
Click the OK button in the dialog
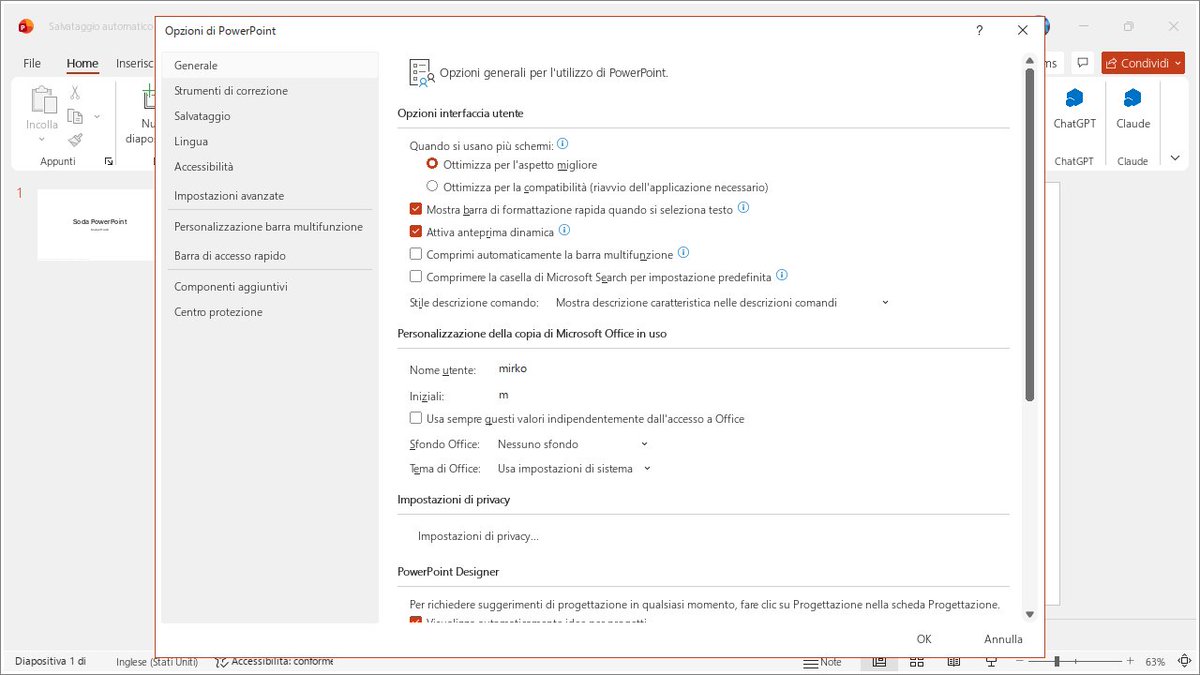924,639
